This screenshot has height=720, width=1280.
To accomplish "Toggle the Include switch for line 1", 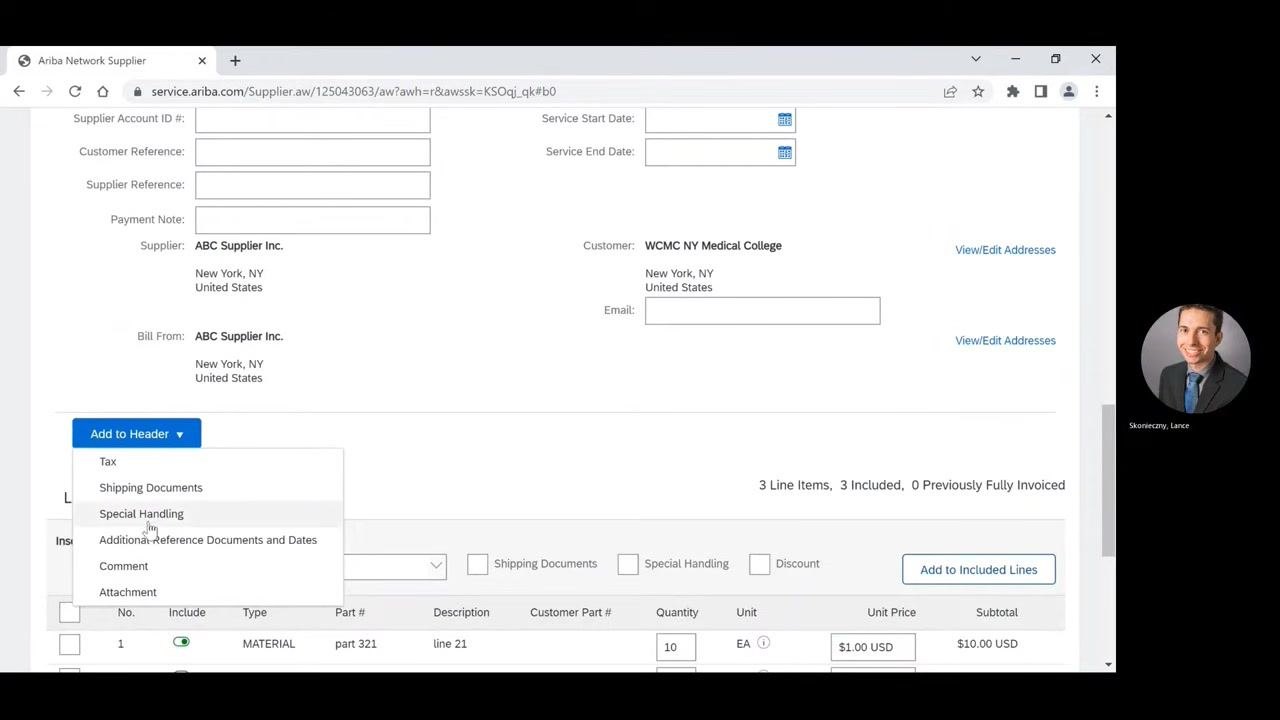I will pyautogui.click(x=181, y=642).
